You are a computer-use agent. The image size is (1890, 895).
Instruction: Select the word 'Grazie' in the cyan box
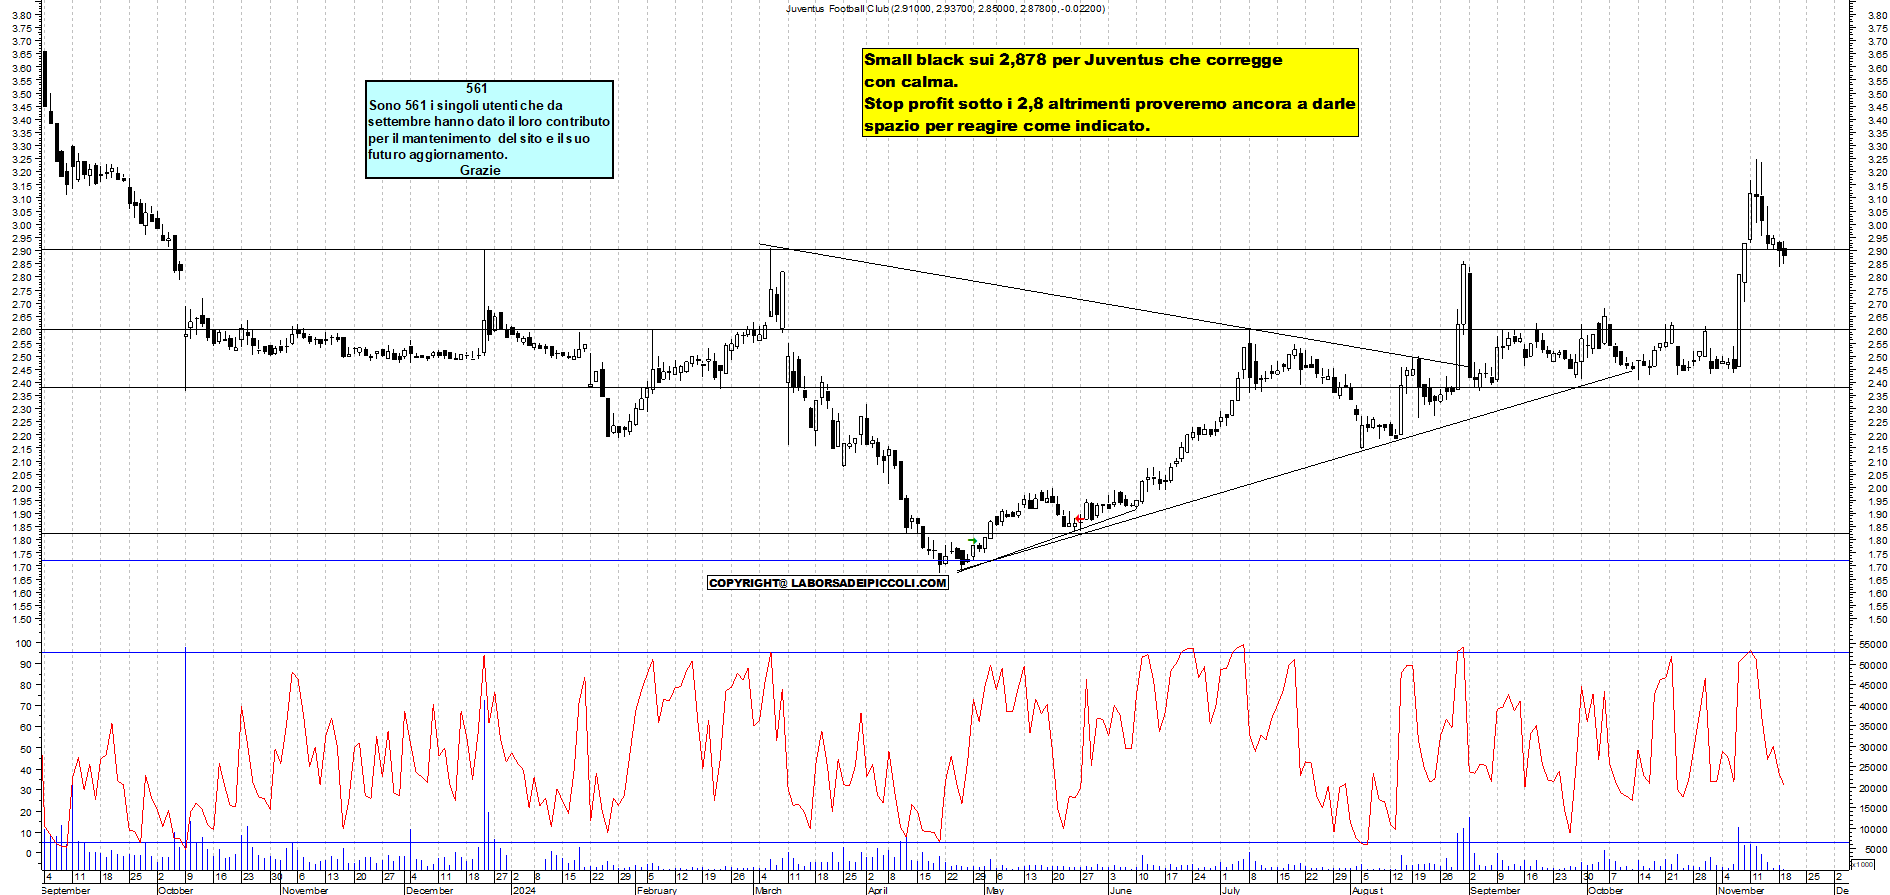coord(480,171)
